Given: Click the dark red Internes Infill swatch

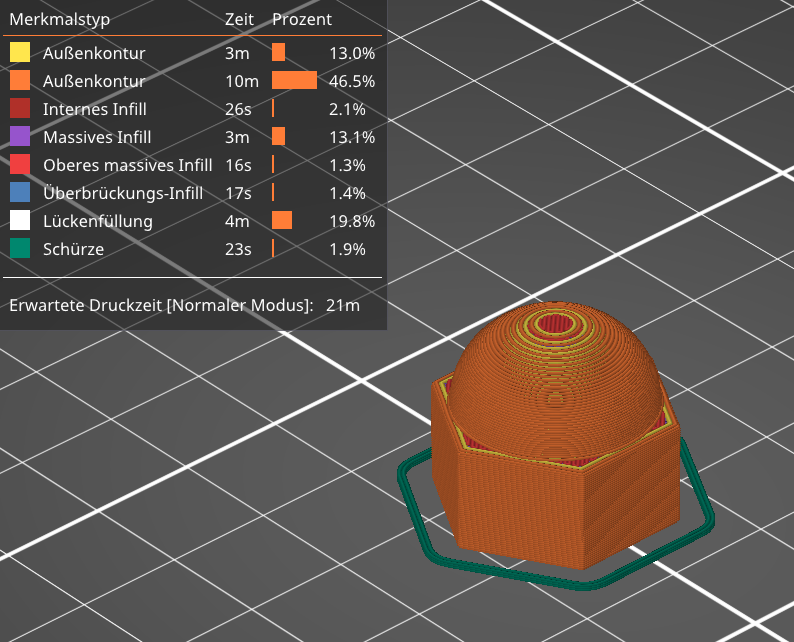Looking at the screenshot, I should click(20, 108).
